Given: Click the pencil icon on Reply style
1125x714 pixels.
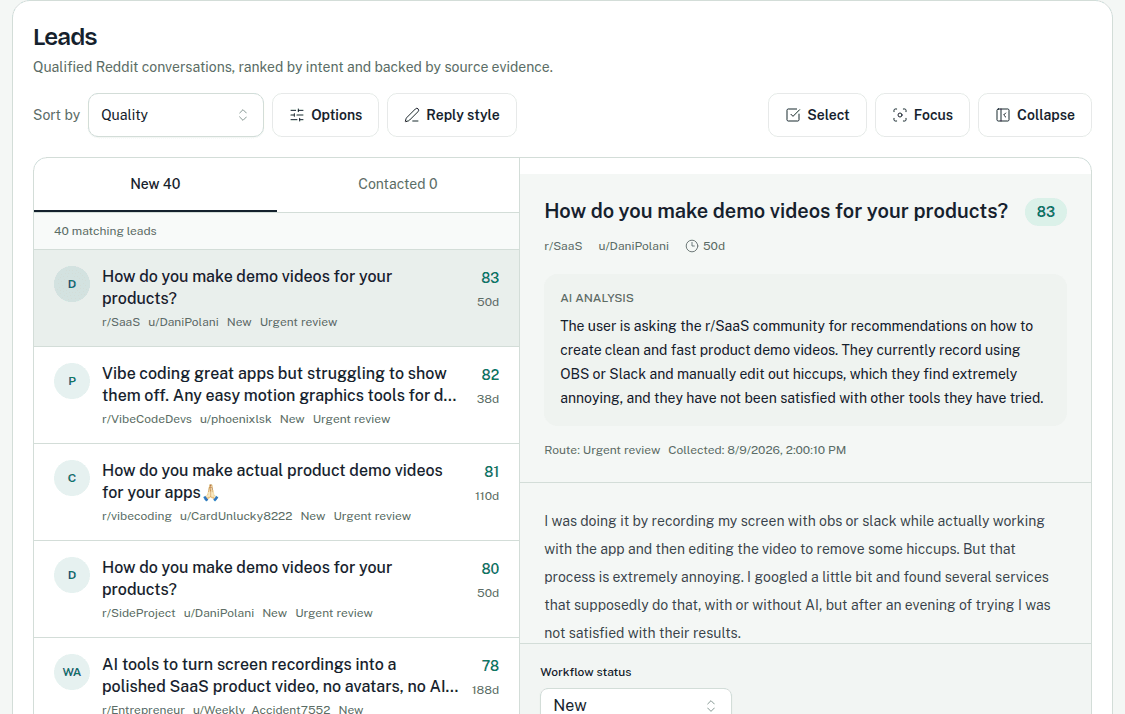Looking at the screenshot, I should pyautogui.click(x=412, y=115).
